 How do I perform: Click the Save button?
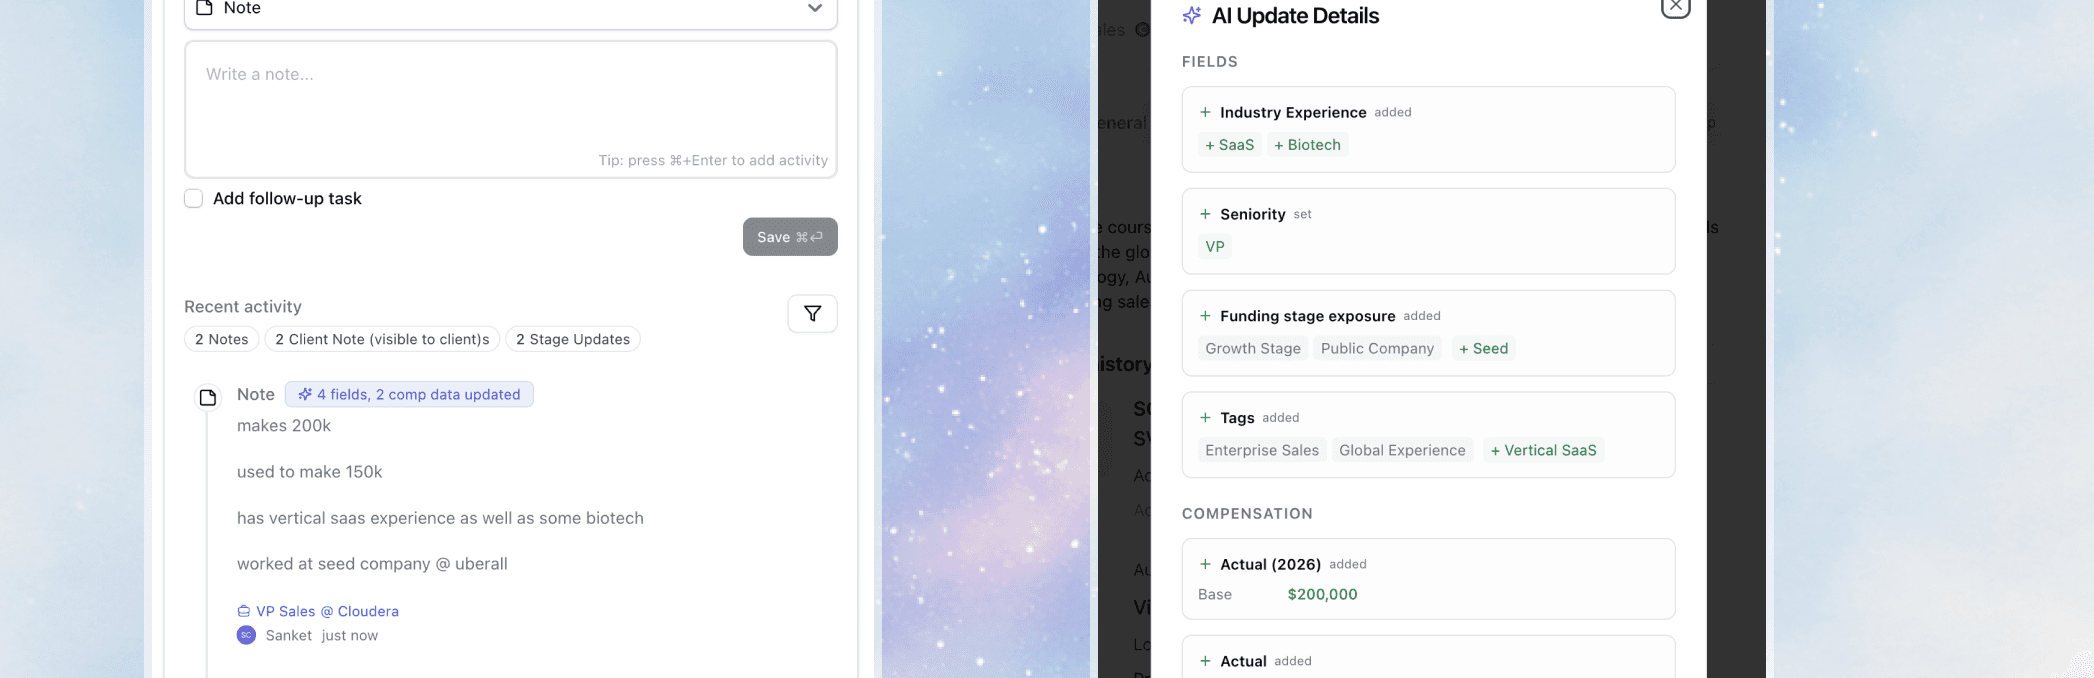789,237
